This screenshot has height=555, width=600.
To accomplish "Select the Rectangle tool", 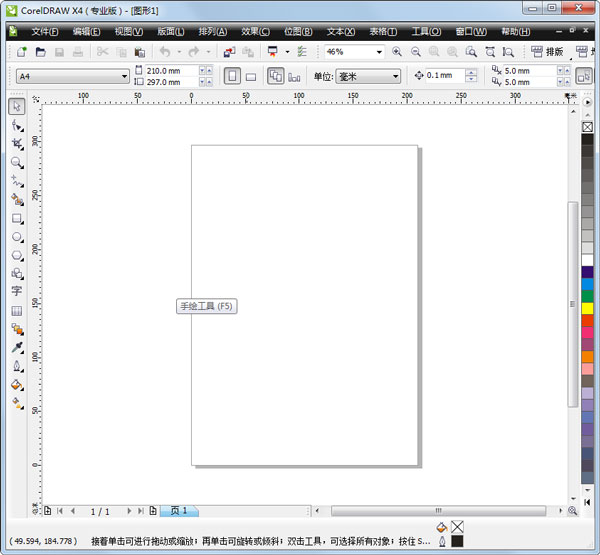I will 17,218.
